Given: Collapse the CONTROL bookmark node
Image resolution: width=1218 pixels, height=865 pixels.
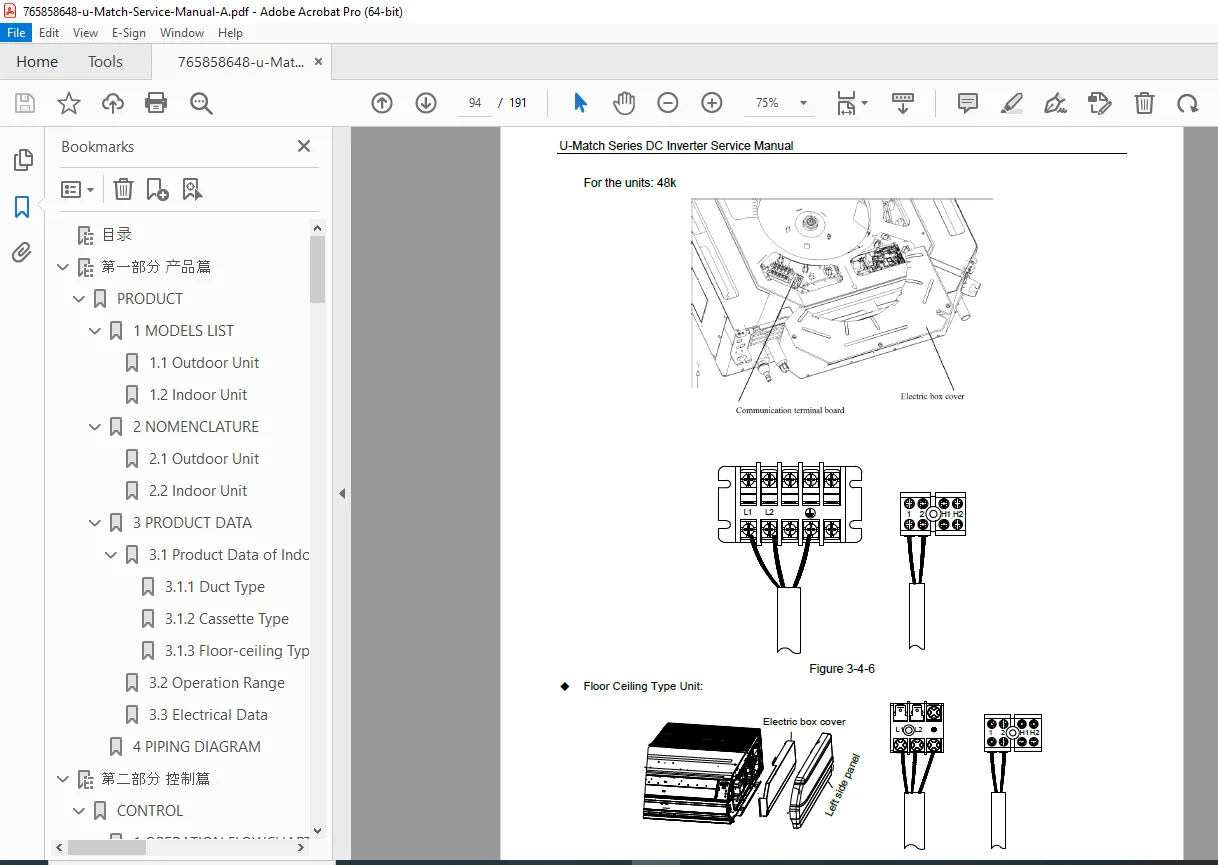Looking at the screenshot, I should pyautogui.click(x=79, y=811).
